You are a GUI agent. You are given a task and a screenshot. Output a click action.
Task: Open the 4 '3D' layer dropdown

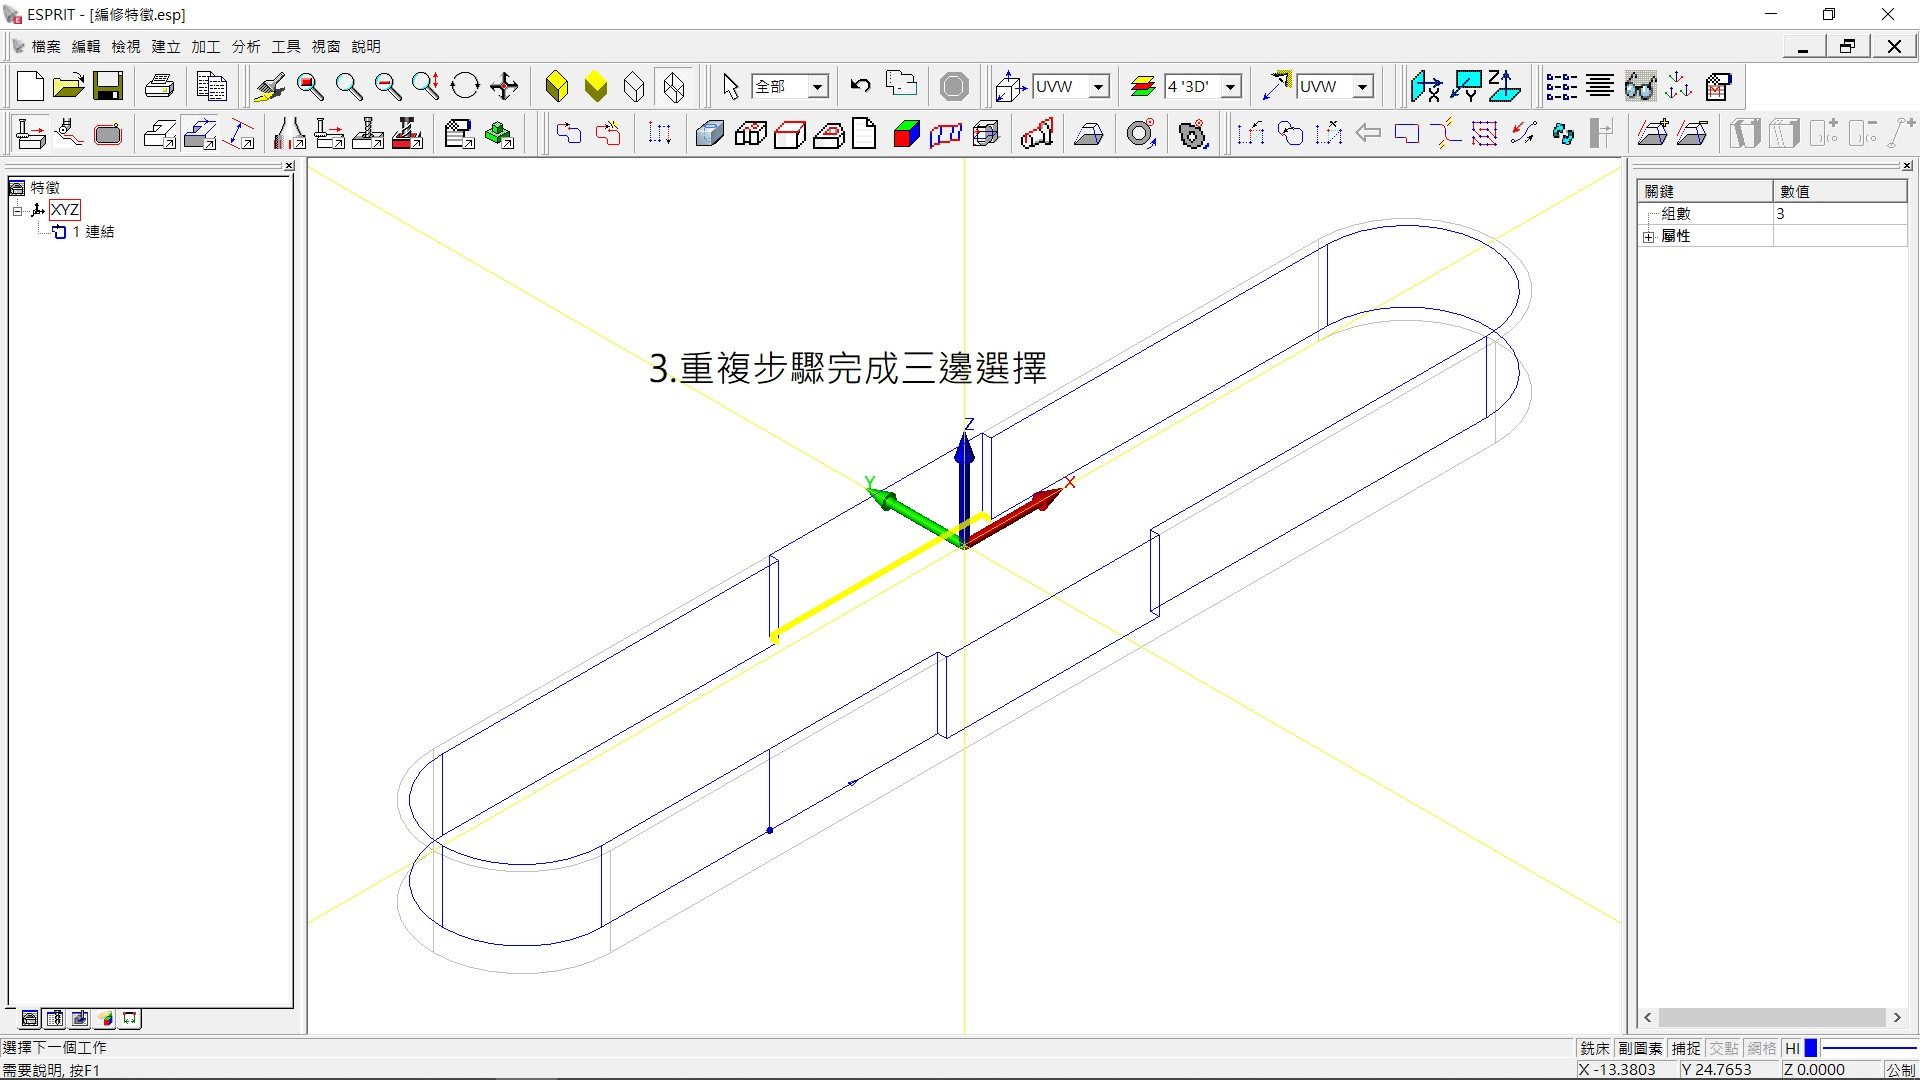click(x=1231, y=87)
